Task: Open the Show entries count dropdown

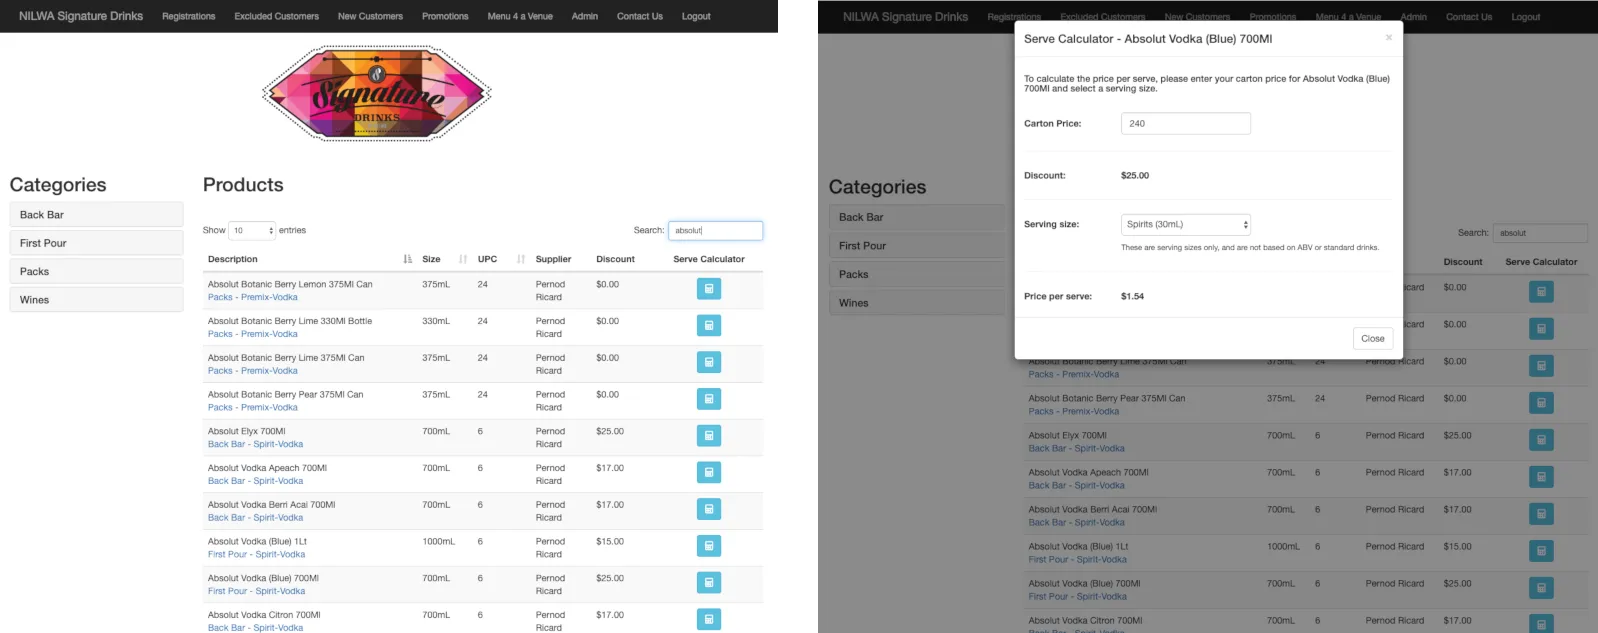Action: pyautogui.click(x=252, y=230)
